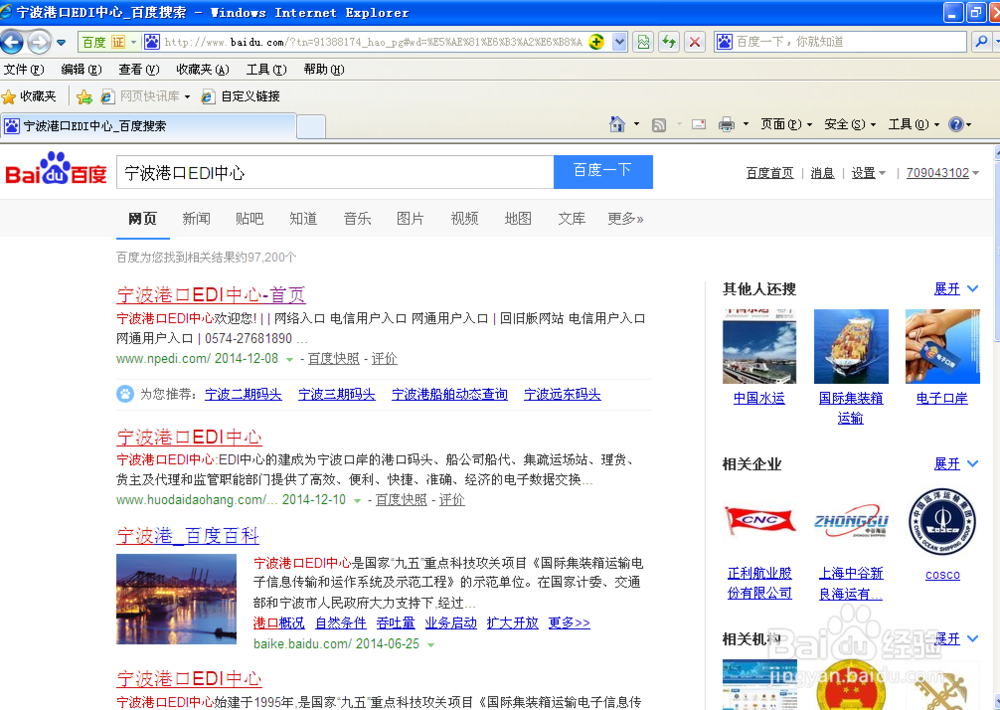
Task: Refresh the page with green arrows icon
Action: [x=669, y=42]
